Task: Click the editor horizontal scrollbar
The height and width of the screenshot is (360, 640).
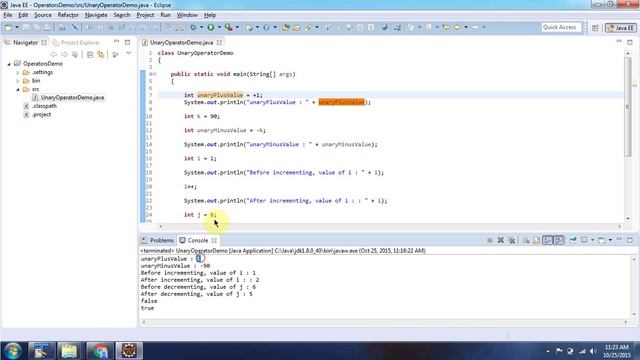Action: click(x=390, y=226)
